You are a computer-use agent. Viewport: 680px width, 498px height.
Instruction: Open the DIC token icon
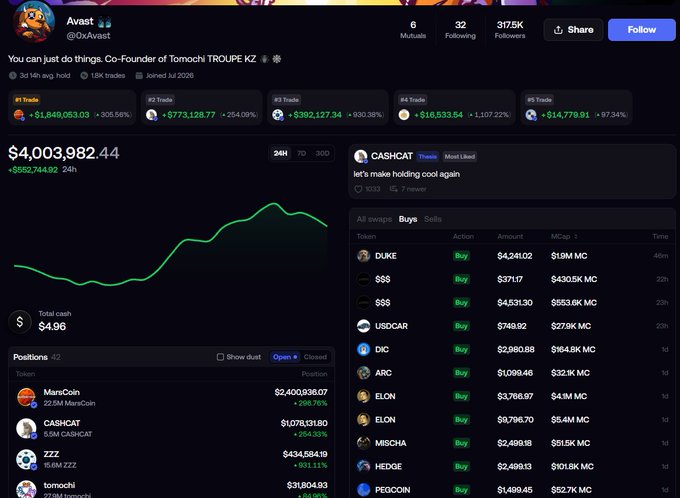[x=363, y=349]
